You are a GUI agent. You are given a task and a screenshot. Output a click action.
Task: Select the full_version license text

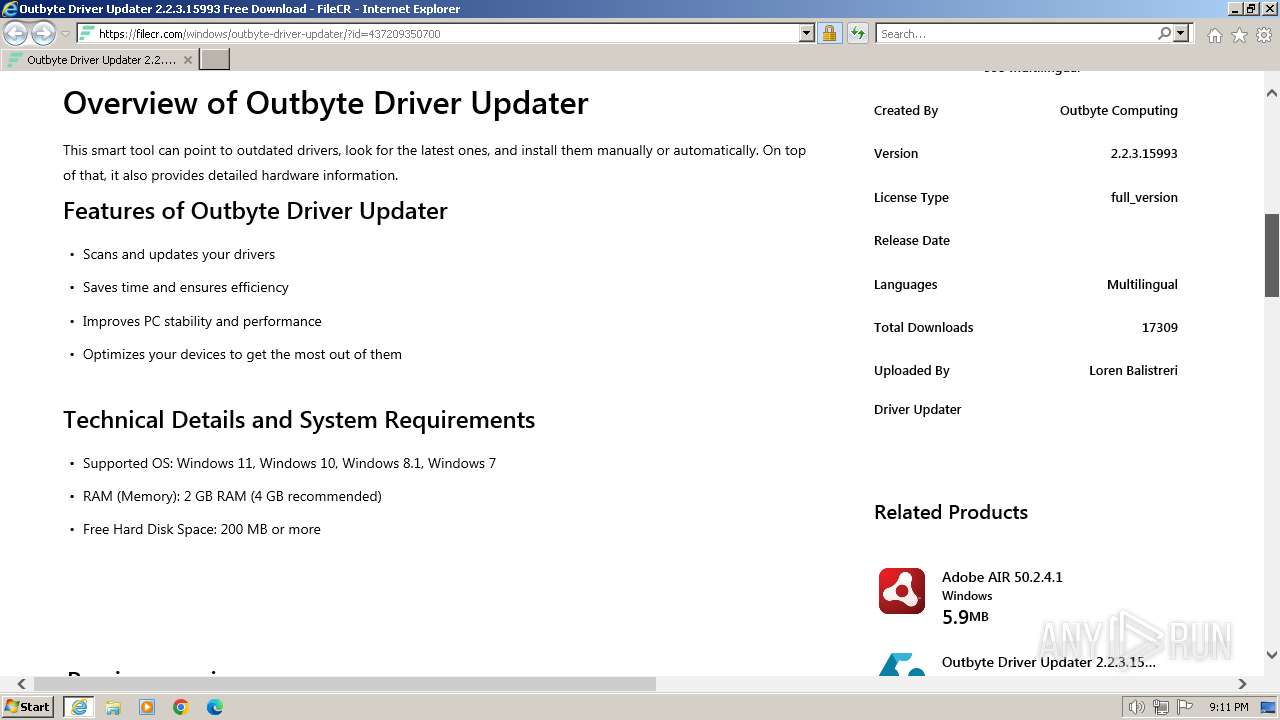click(x=1144, y=197)
